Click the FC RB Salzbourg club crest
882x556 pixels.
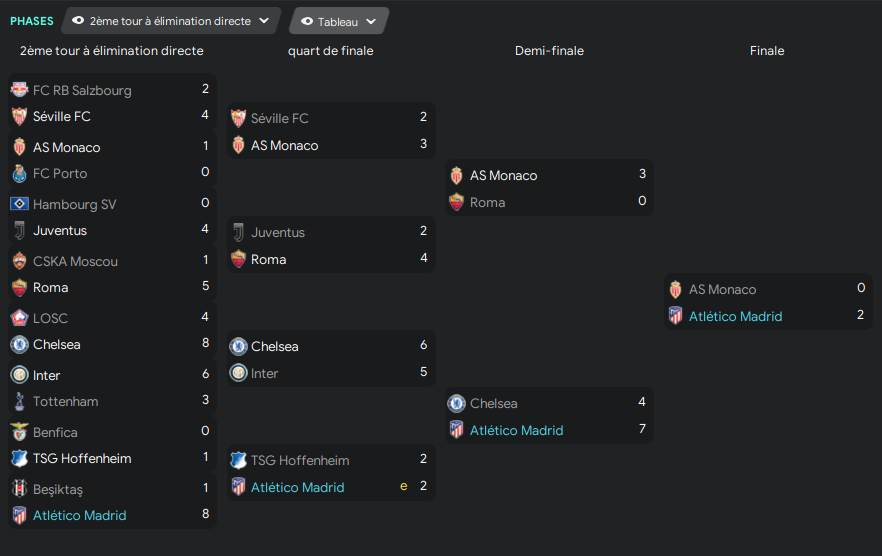pos(18,90)
